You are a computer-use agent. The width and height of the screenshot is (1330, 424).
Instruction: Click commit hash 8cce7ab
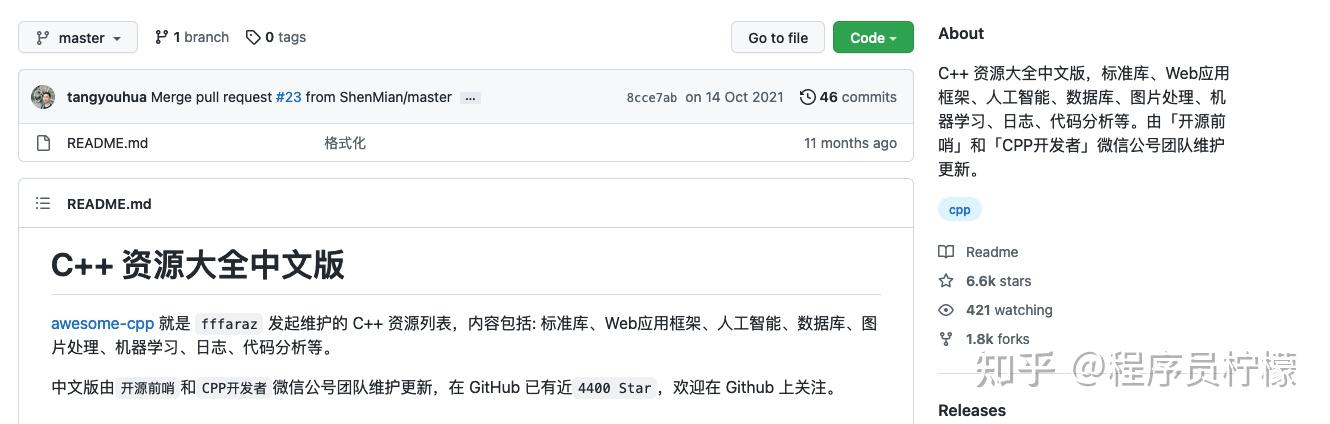[x=651, y=98]
